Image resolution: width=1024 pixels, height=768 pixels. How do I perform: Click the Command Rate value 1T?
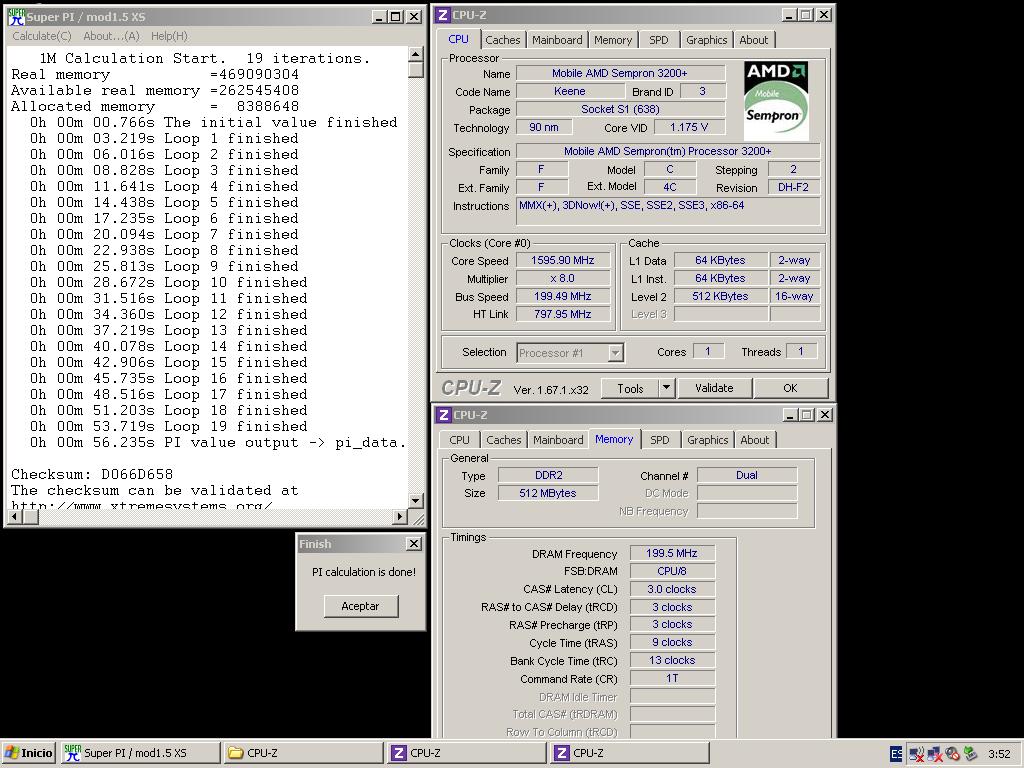(x=672, y=679)
